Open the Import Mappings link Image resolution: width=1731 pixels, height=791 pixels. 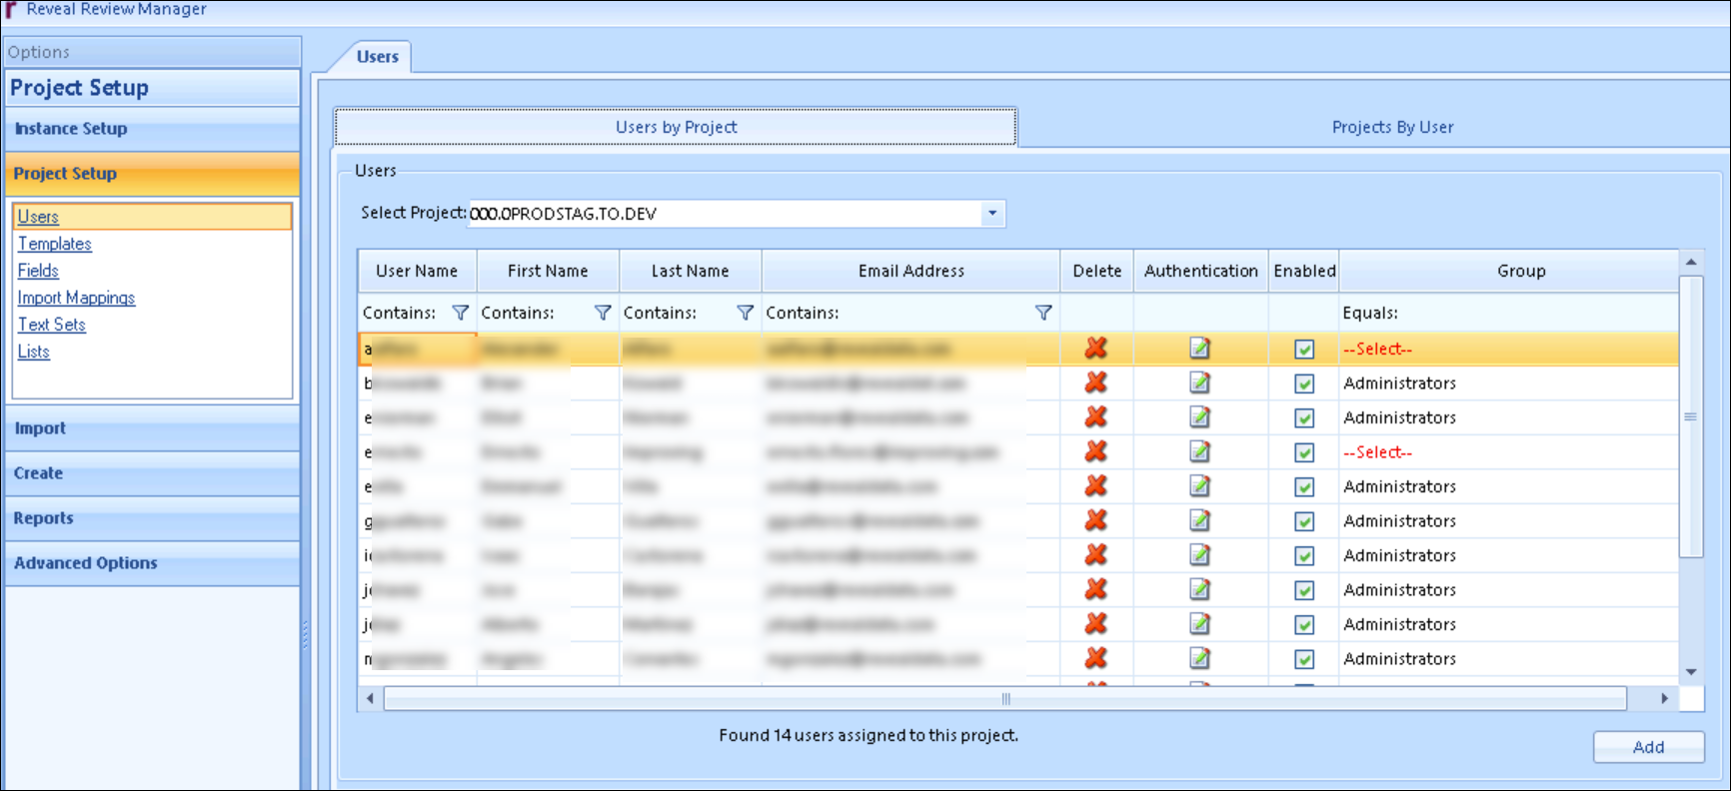pyautogui.click(x=76, y=298)
